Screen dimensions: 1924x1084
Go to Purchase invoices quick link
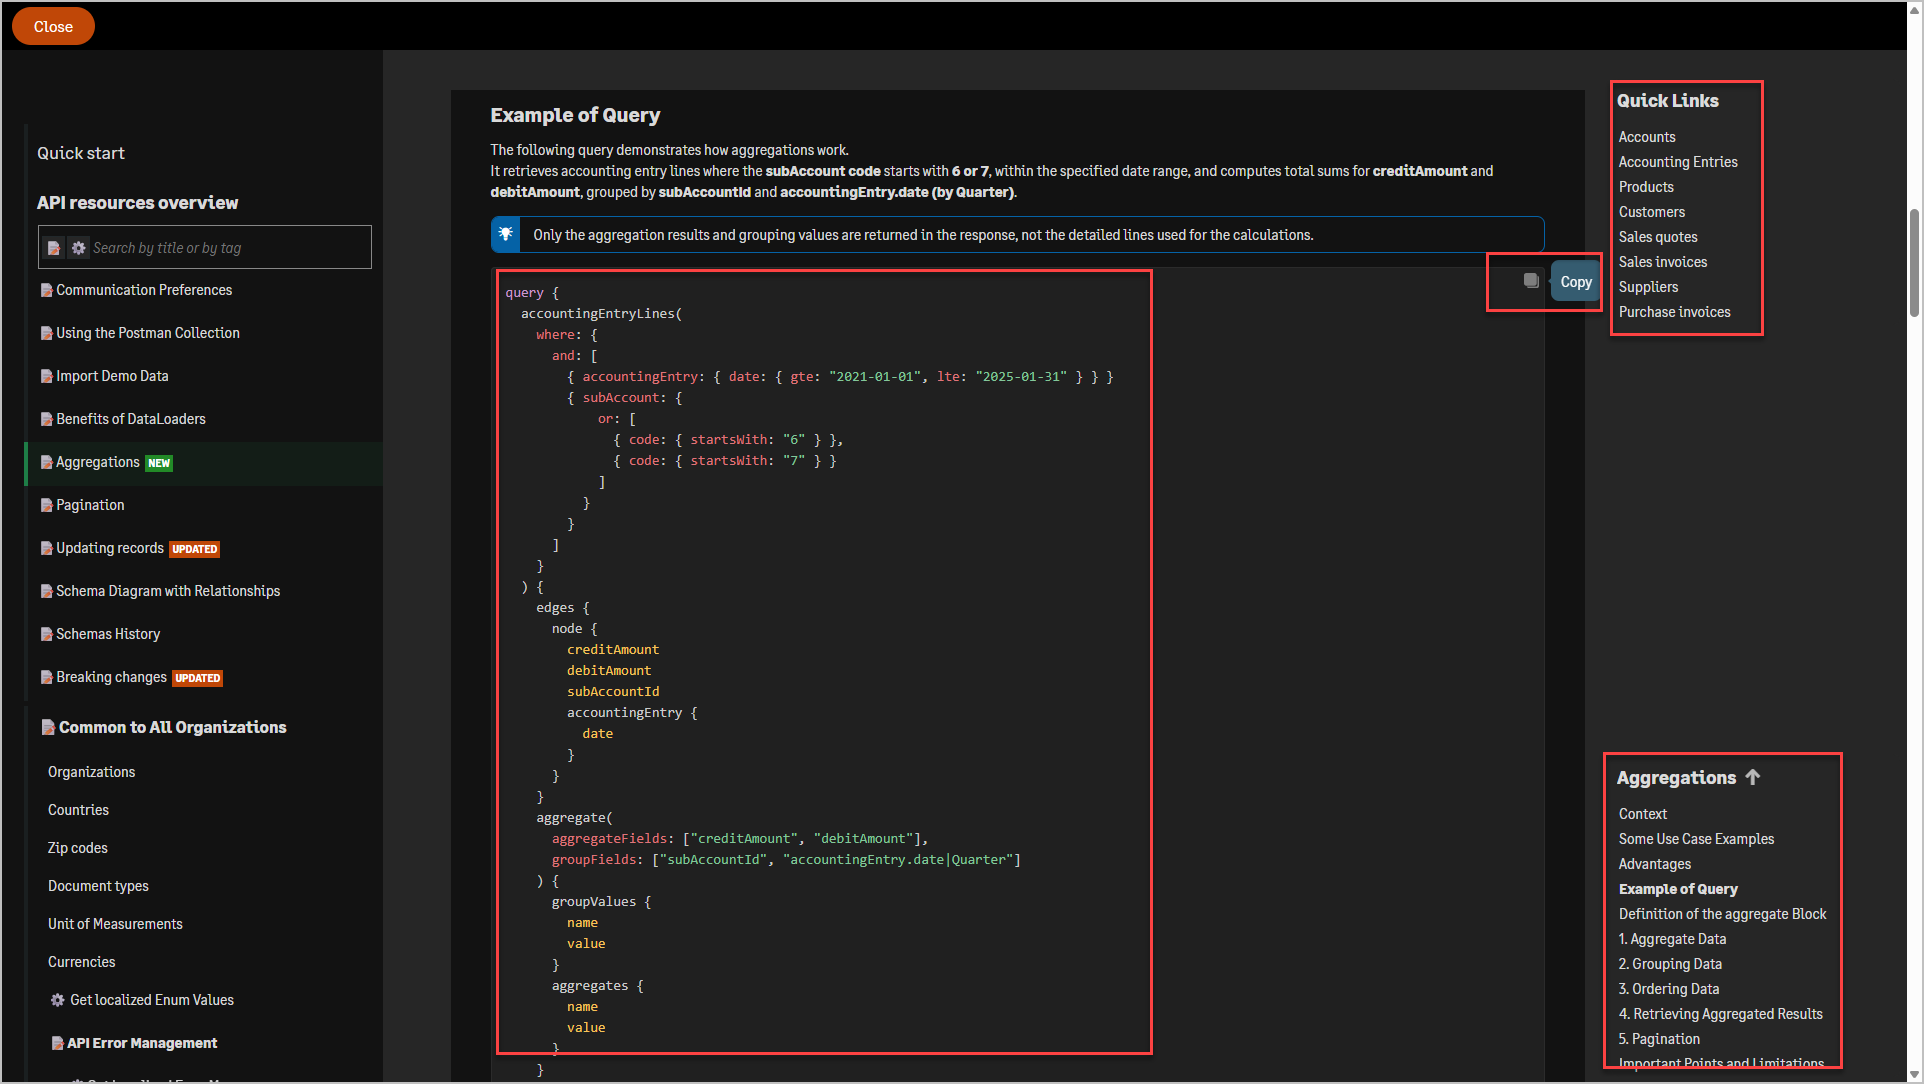[x=1675, y=312]
